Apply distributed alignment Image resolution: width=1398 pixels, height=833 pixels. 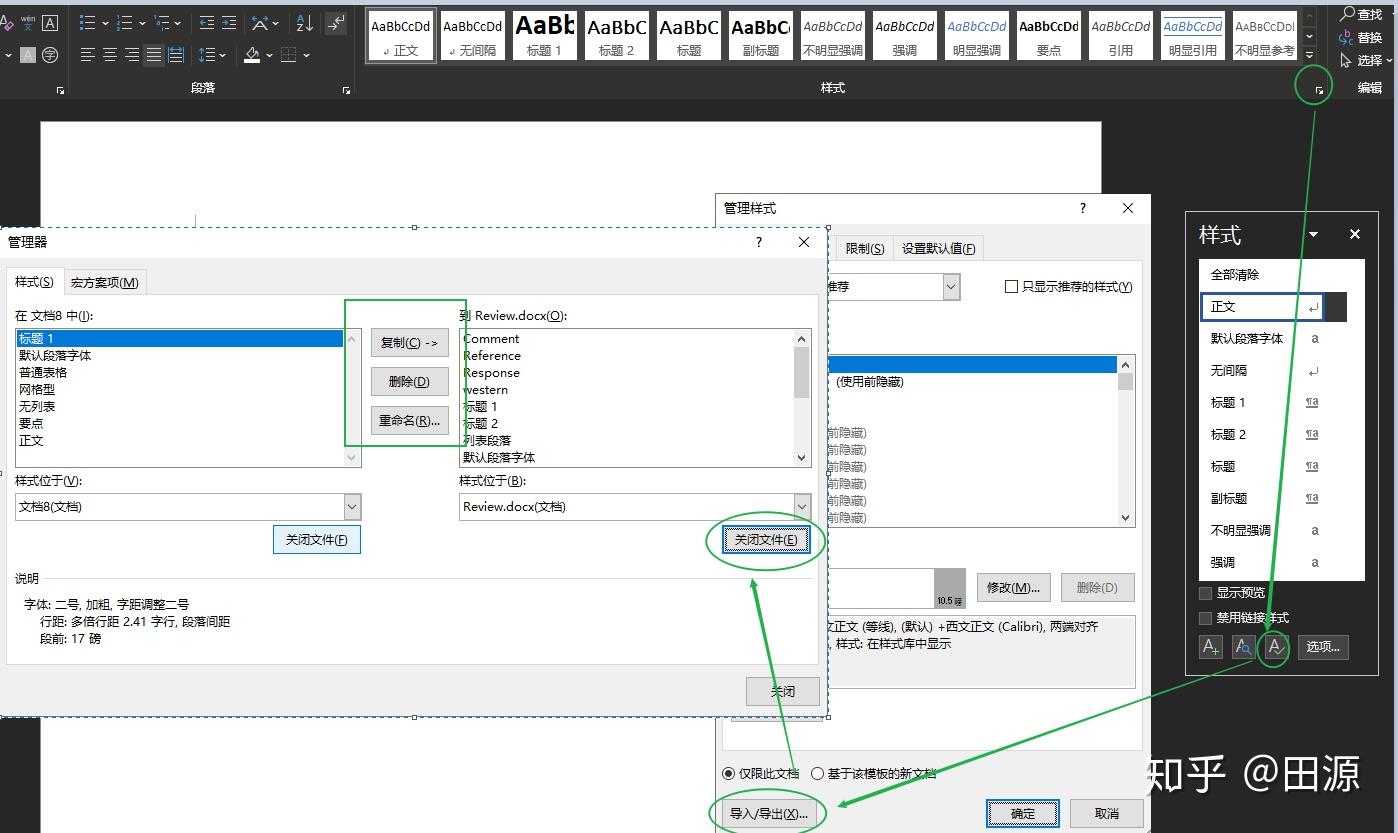176,55
